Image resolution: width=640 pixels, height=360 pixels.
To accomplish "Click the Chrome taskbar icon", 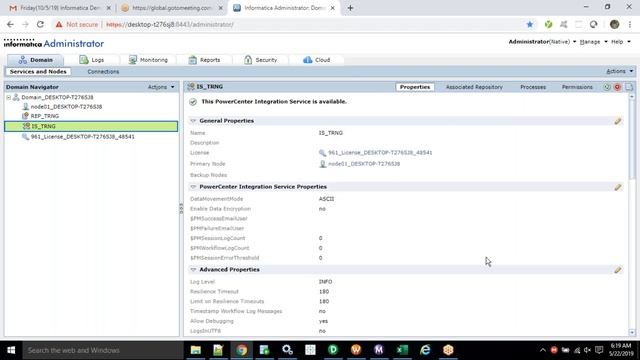I will [241, 350].
